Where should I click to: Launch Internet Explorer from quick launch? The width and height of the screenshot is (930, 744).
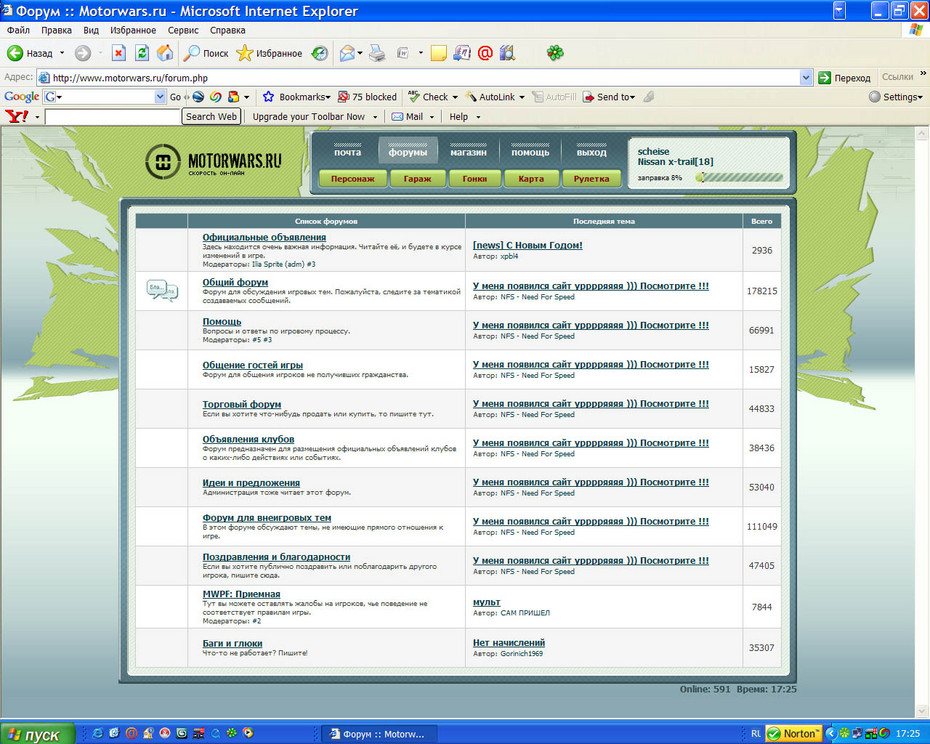(98, 733)
